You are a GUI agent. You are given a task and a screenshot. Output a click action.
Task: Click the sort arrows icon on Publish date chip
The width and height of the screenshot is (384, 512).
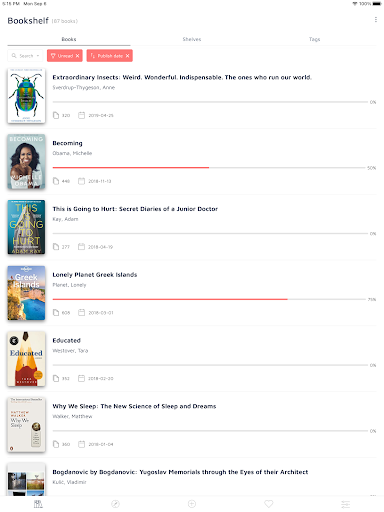coord(93,56)
